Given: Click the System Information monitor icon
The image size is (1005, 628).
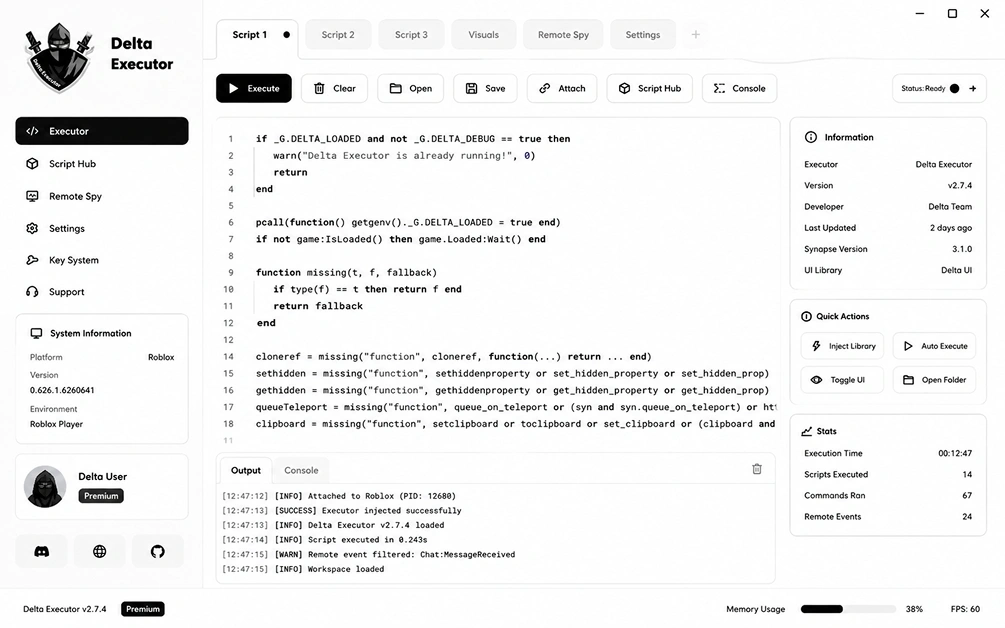Looking at the screenshot, I should click(x=37, y=333).
